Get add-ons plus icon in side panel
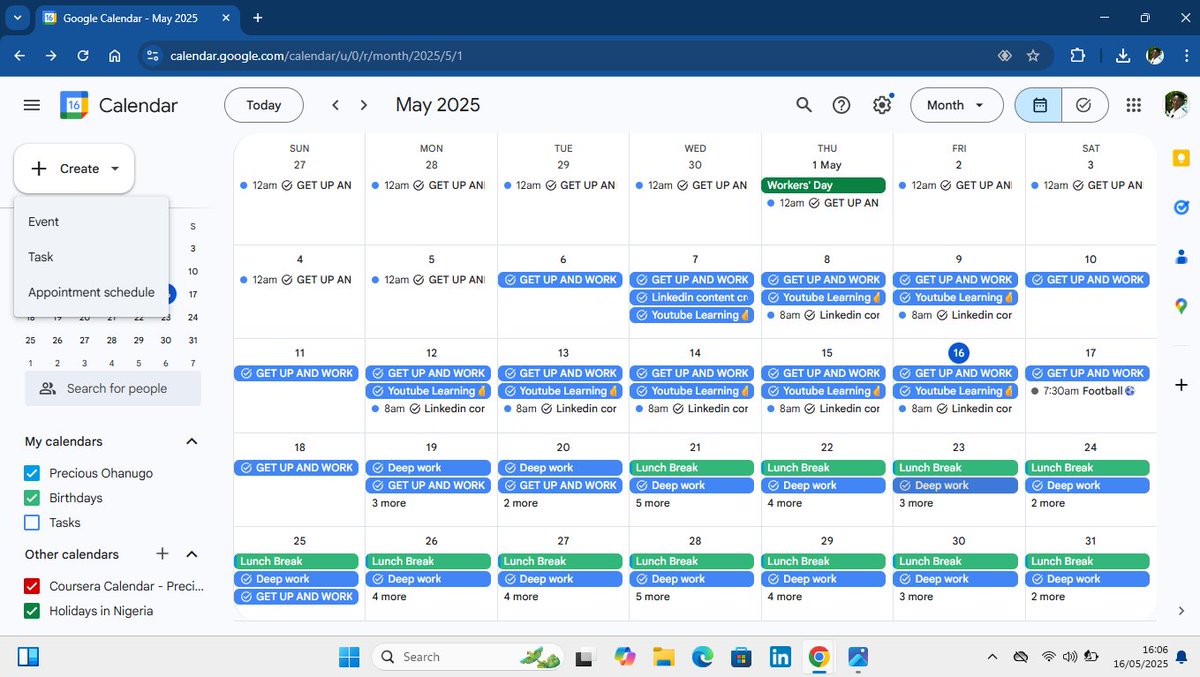This screenshot has width=1200, height=677. (1181, 385)
